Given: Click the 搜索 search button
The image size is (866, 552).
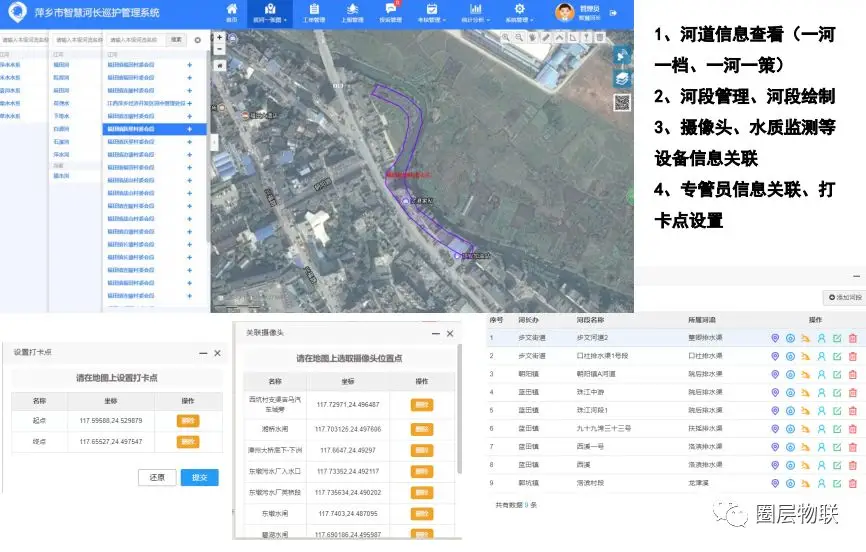Looking at the screenshot, I should 176,40.
